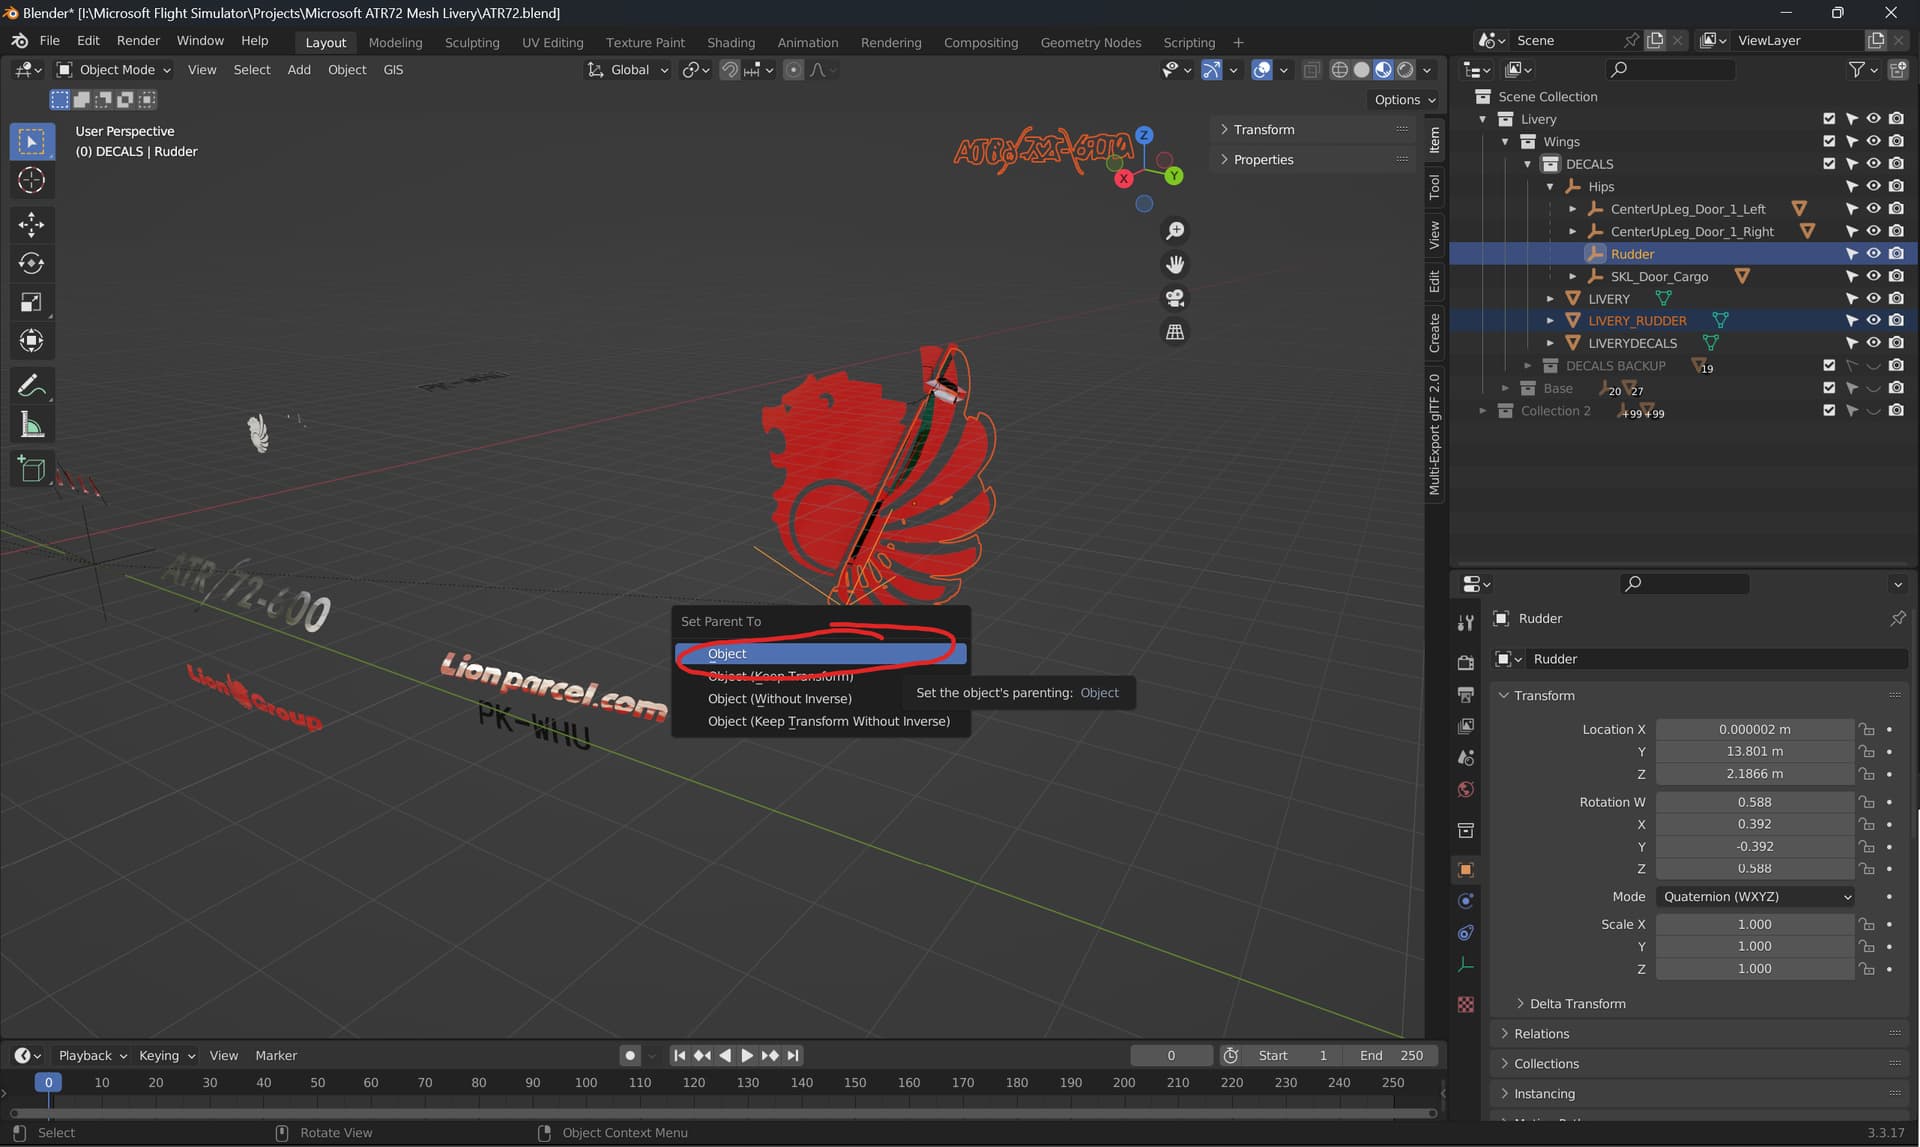Collapse the Wings collection
The height and width of the screenshot is (1147, 1920).
coord(1505,141)
